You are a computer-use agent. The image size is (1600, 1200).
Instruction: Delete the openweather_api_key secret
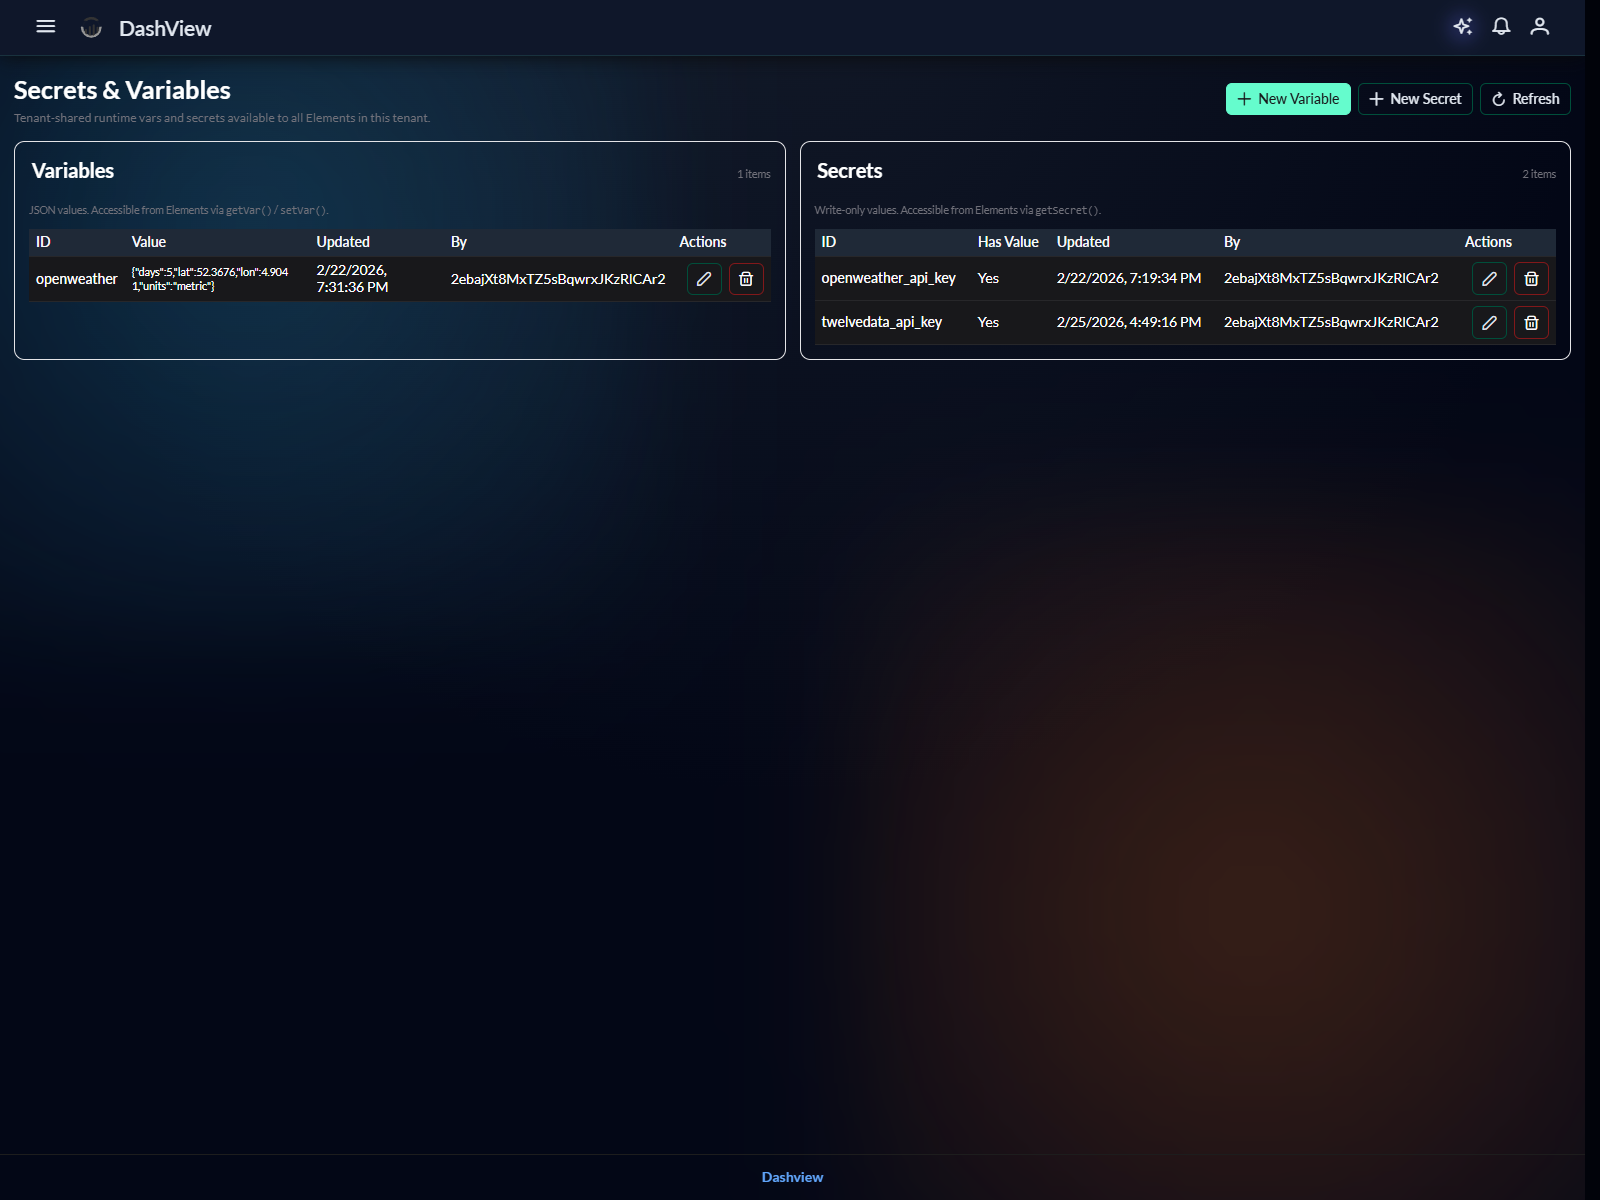(1531, 279)
